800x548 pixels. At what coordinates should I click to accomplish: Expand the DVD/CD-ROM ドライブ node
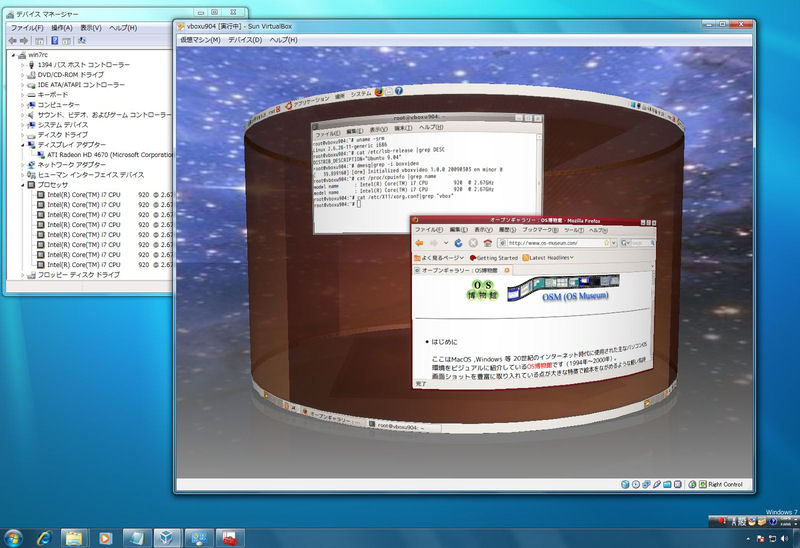22,75
